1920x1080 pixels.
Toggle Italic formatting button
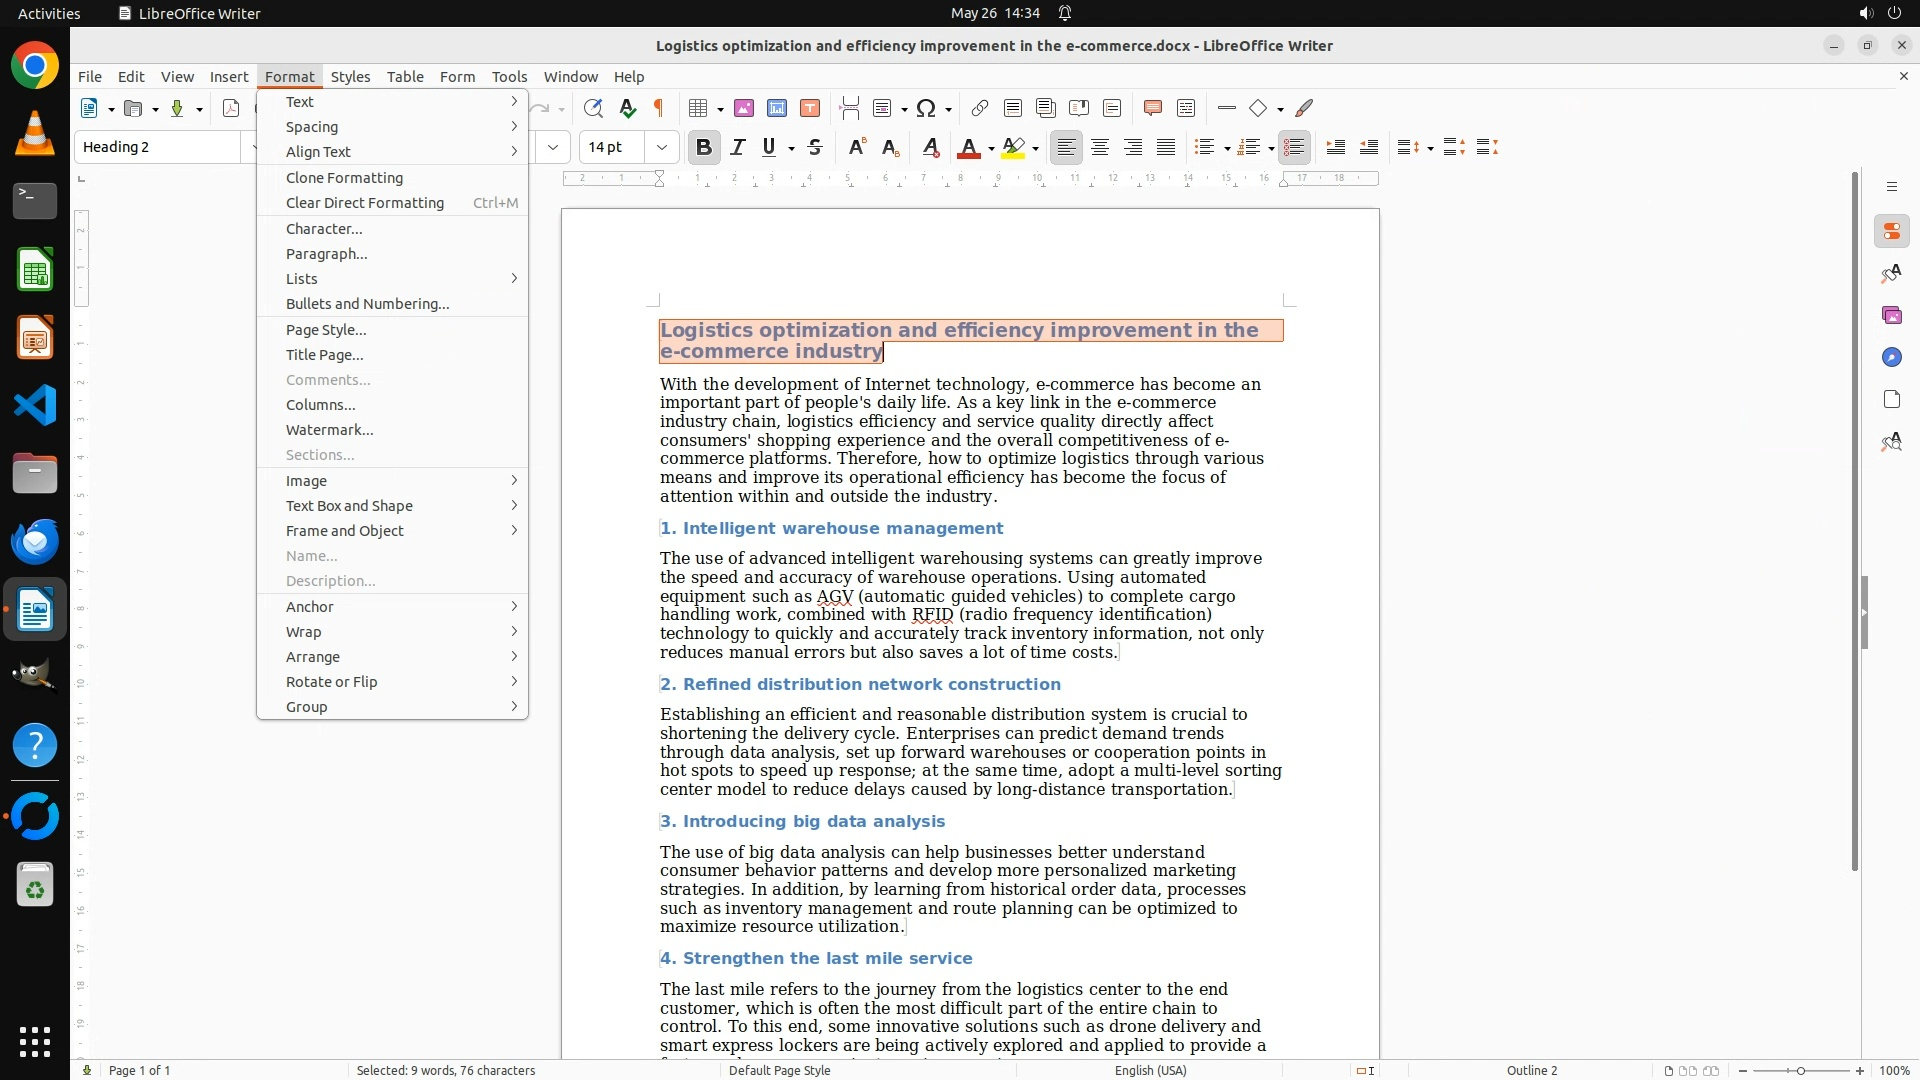[x=738, y=148]
